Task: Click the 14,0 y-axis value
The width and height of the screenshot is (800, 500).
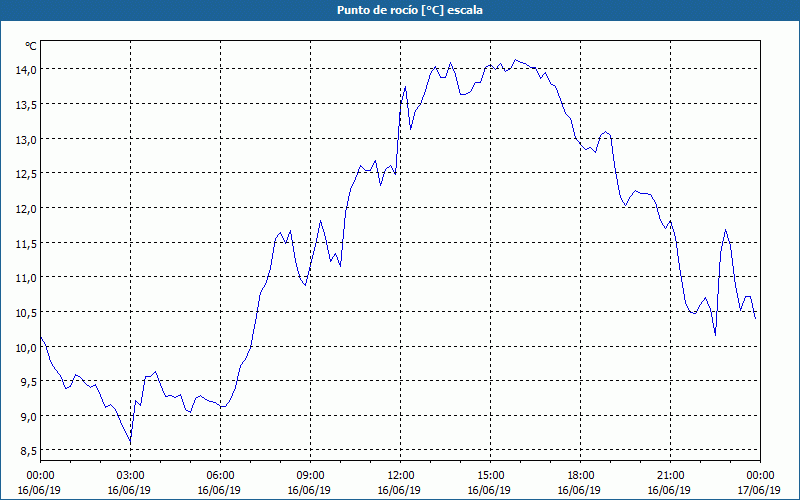Action: pyautogui.click(x=26, y=70)
